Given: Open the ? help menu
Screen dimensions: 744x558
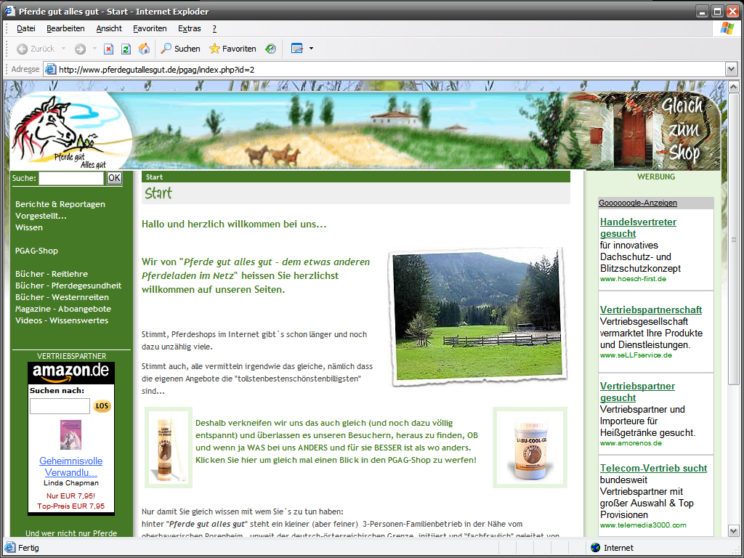Looking at the screenshot, I should tap(214, 28).
